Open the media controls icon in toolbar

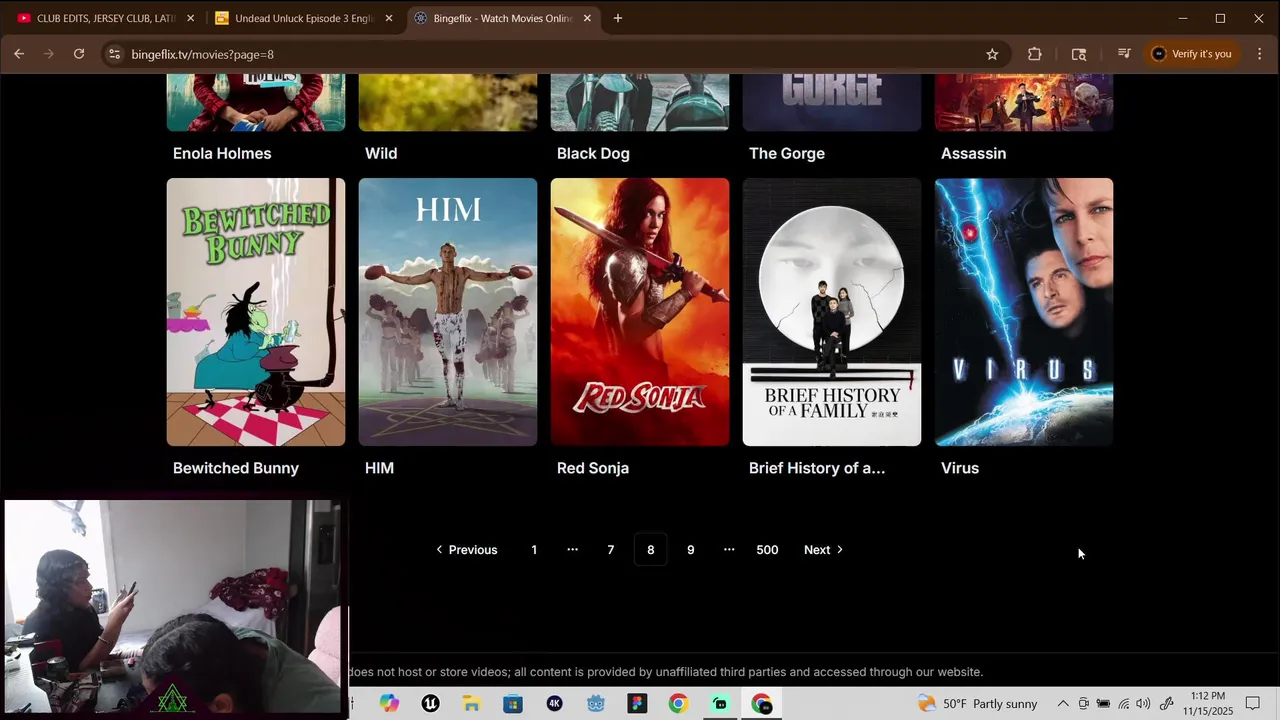tap(1124, 54)
